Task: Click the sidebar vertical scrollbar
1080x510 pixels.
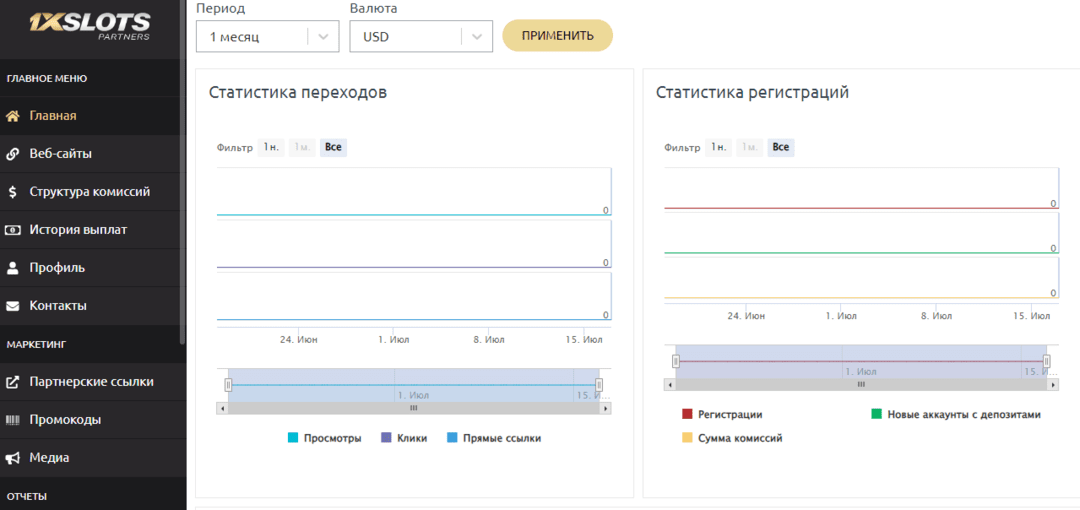Action: [183, 172]
